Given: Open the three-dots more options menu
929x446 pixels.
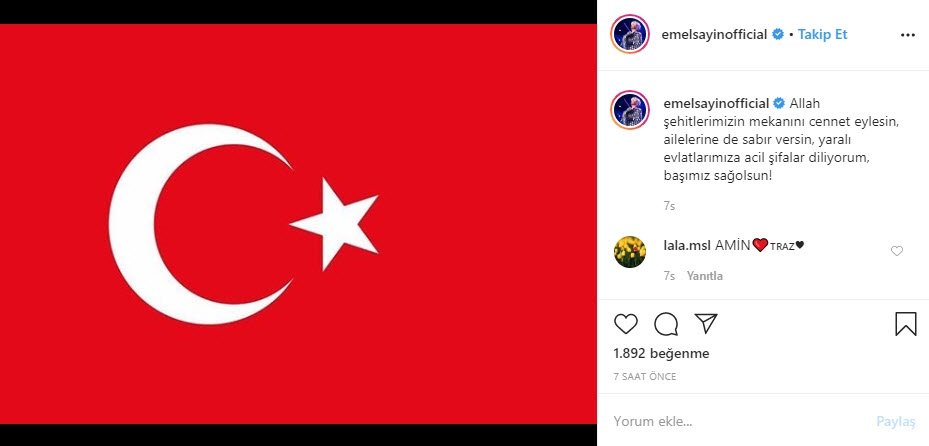Looking at the screenshot, I should pos(908,35).
